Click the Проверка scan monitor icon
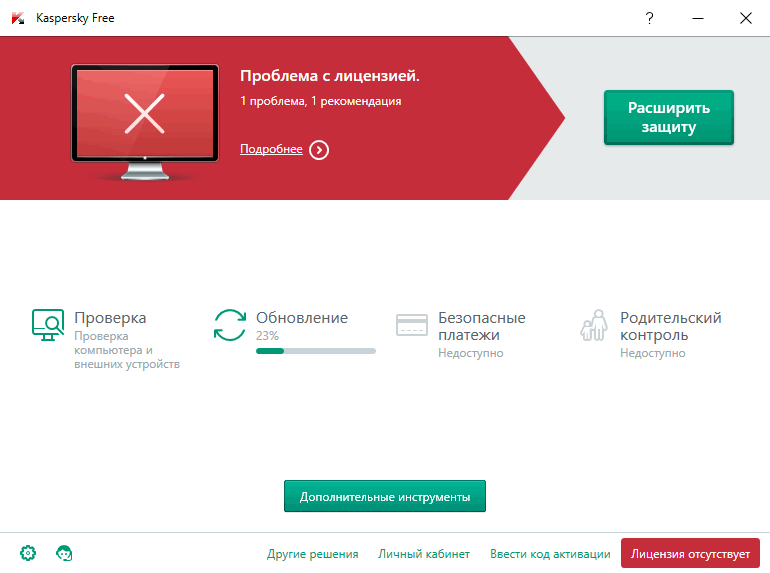 [x=48, y=325]
